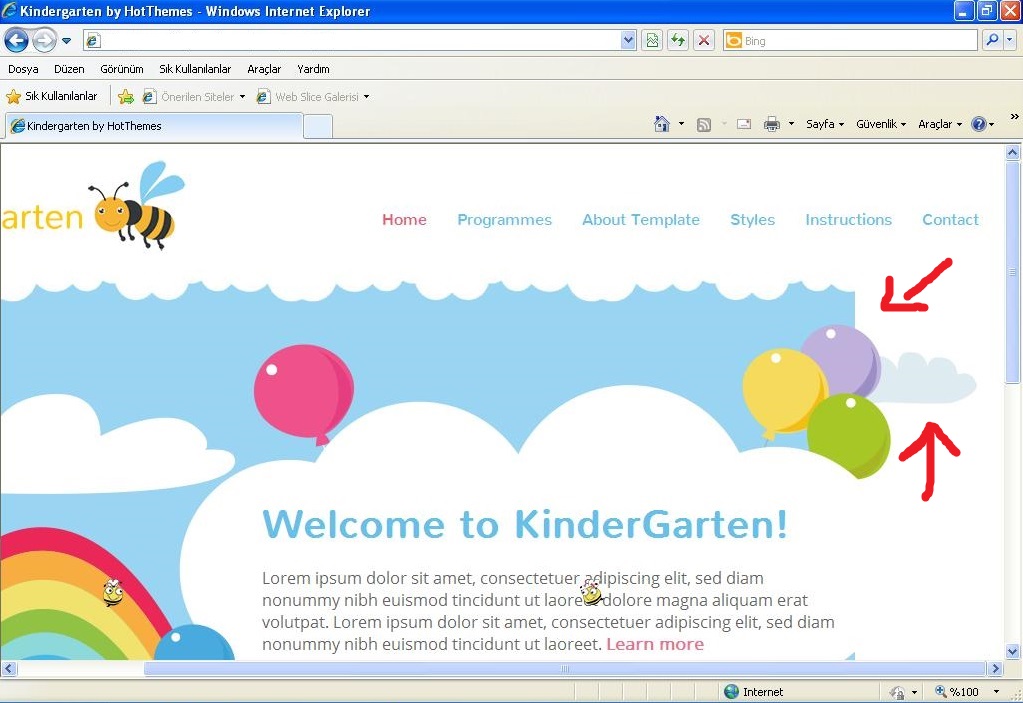The image size is (1023, 703).
Task: Change zoom level with %100 button
Action: click(x=957, y=692)
